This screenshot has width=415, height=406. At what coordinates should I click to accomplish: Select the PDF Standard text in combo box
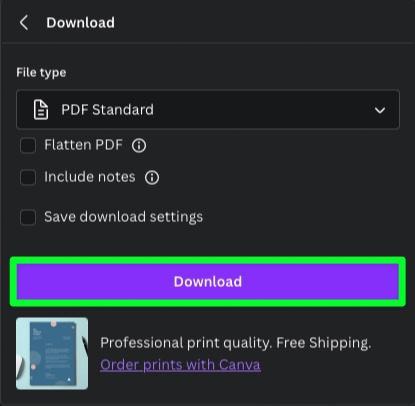tap(107, 110)
